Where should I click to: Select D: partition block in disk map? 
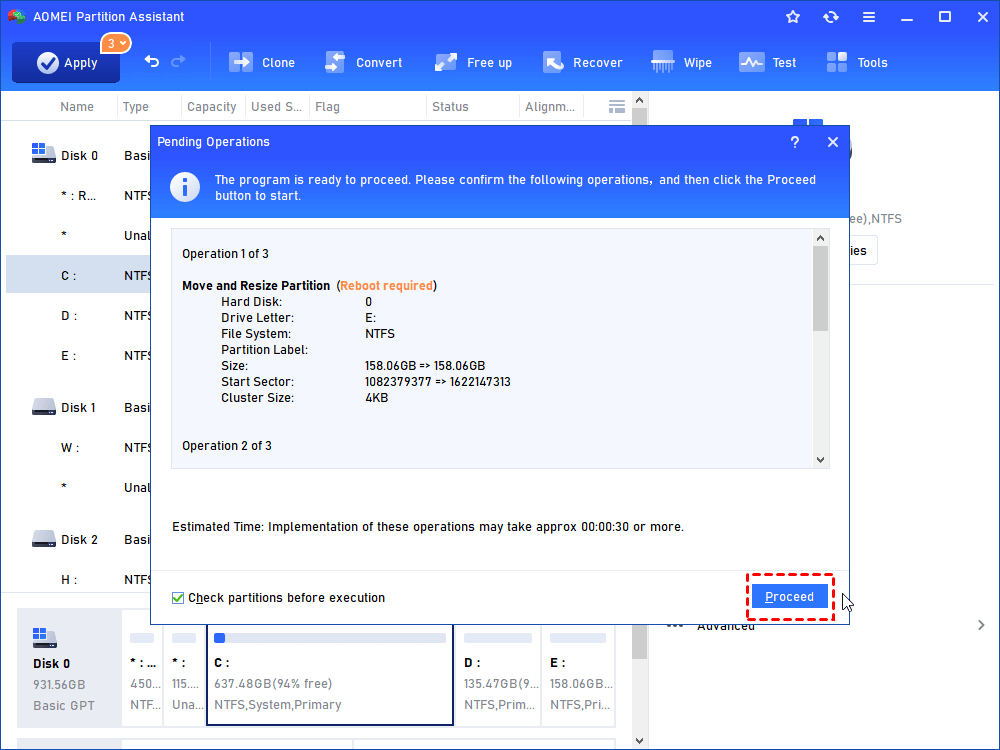(498, 675)
